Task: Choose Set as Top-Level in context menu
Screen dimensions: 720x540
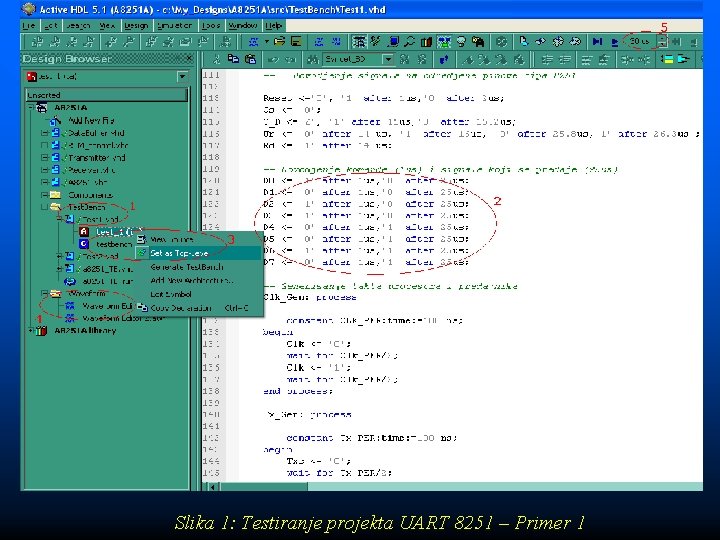Action: click(199, 253)
